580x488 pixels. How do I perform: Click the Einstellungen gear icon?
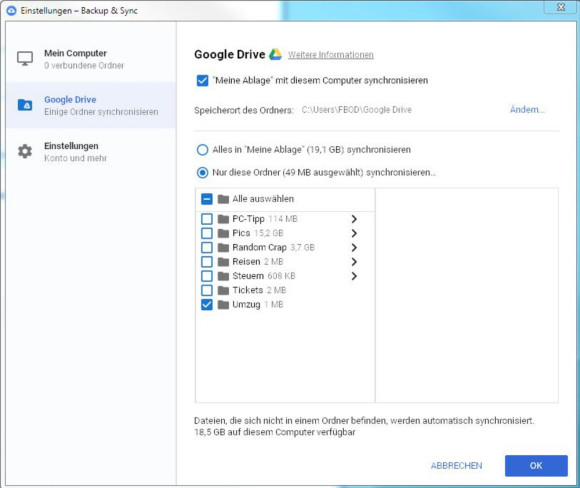[x=25, y=151]
